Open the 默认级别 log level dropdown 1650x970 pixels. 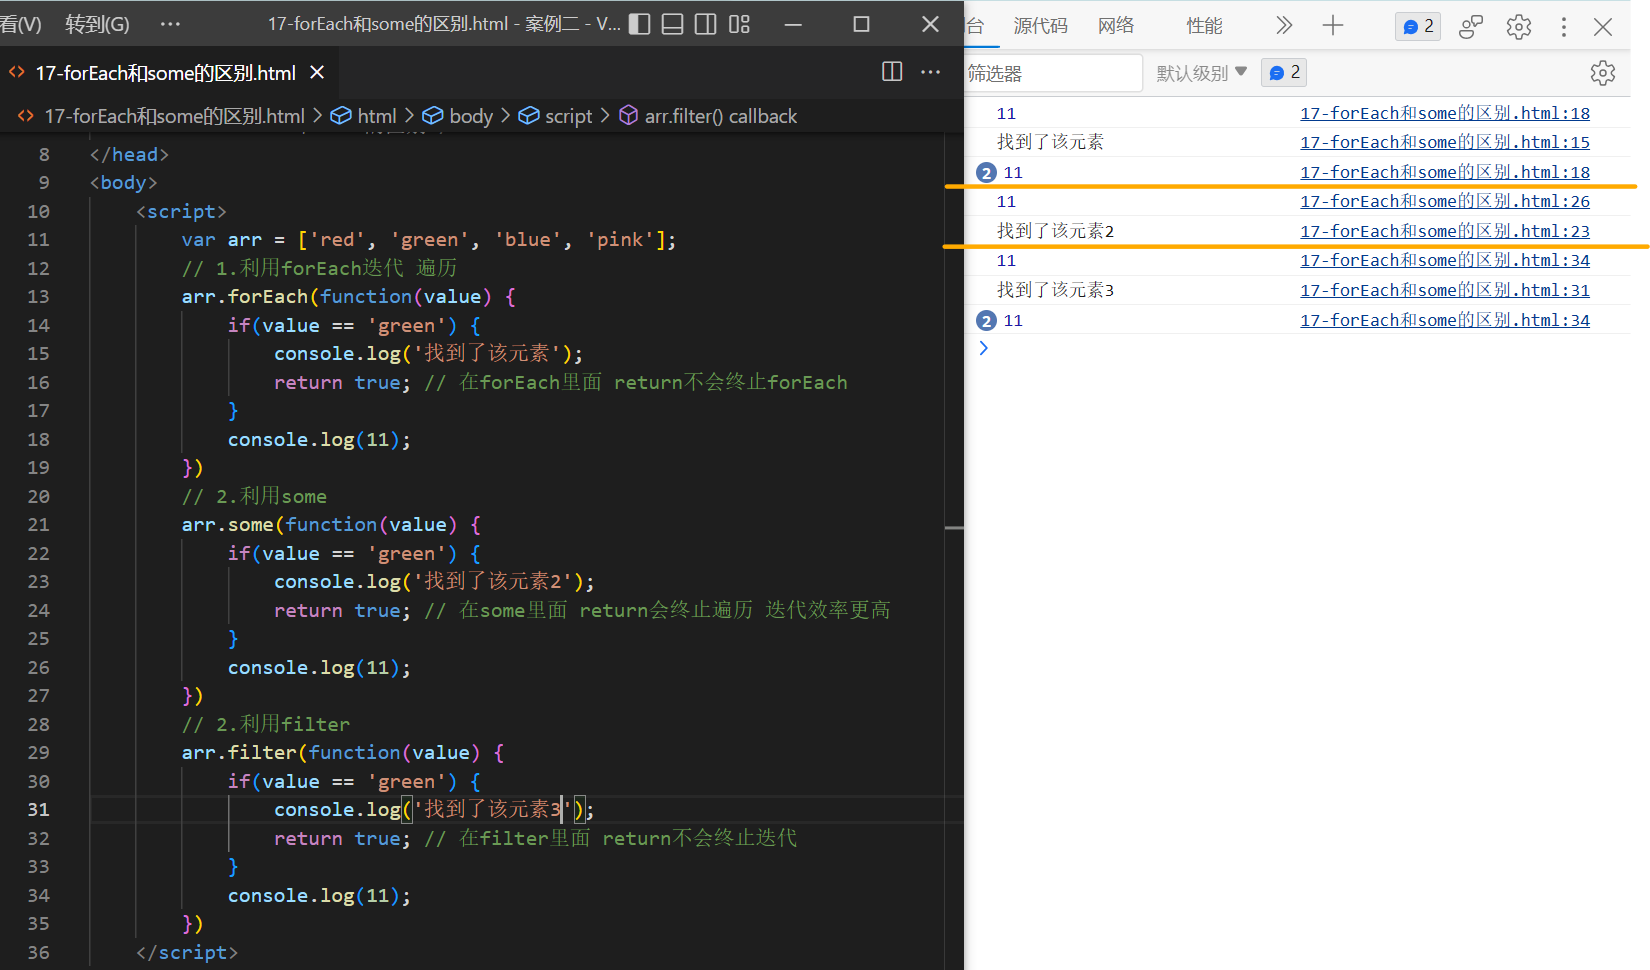(x=1202, y=73)
